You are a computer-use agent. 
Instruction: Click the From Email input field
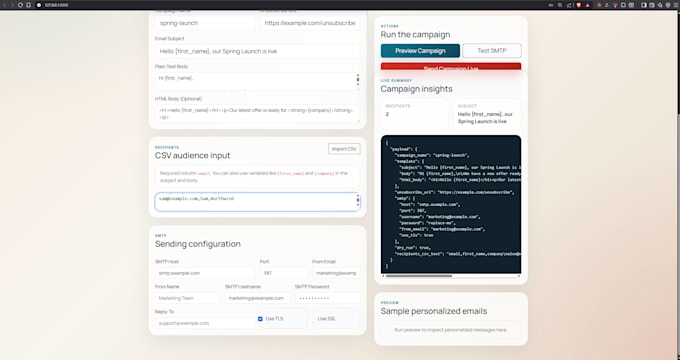tap(336, 273)
